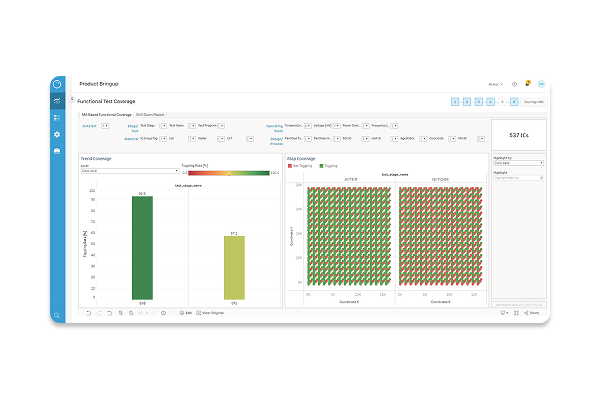Viewport: 600px width, 400px height.
Task: Click the 'Functional Test Coverage' page title
Action: 106,101
